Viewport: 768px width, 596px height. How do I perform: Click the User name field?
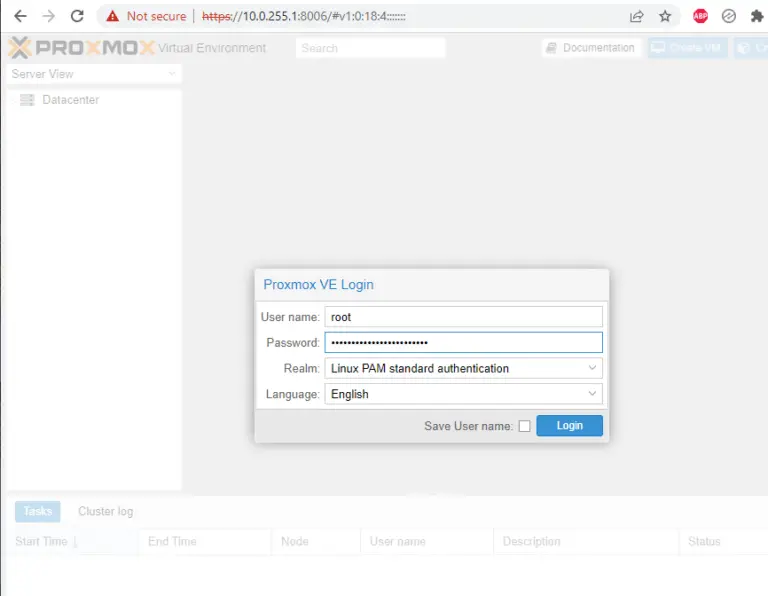[x=463, y=317]
